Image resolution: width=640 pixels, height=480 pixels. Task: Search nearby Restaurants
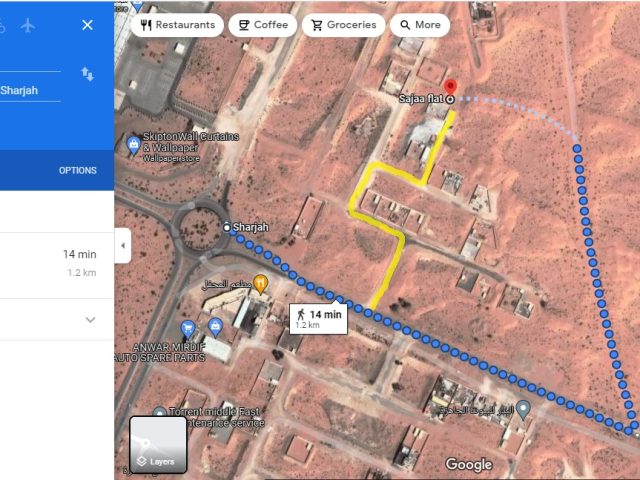177,25
